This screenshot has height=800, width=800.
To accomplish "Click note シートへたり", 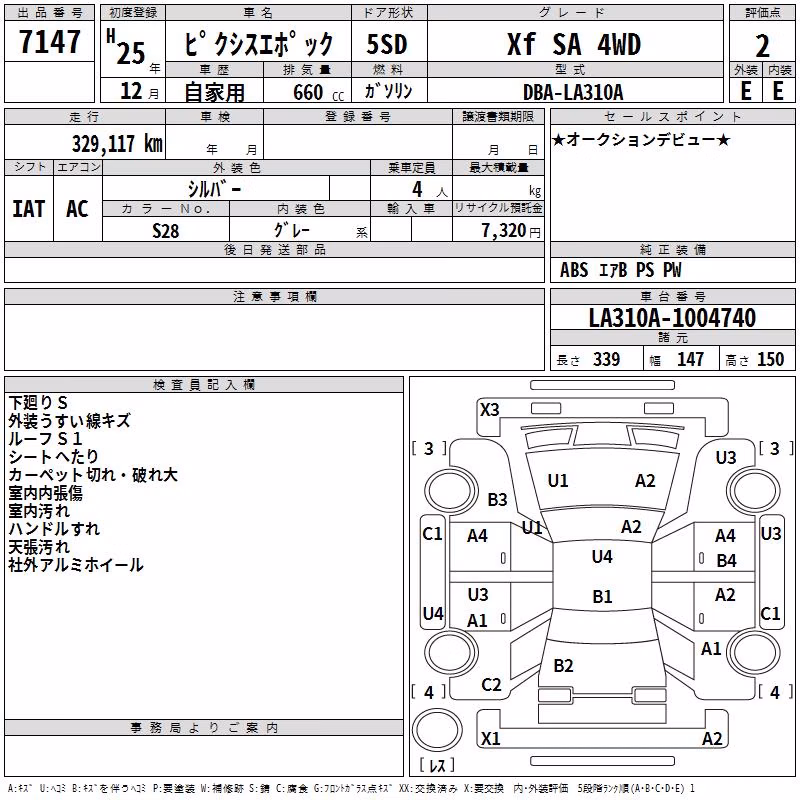I will click(53, 457).
